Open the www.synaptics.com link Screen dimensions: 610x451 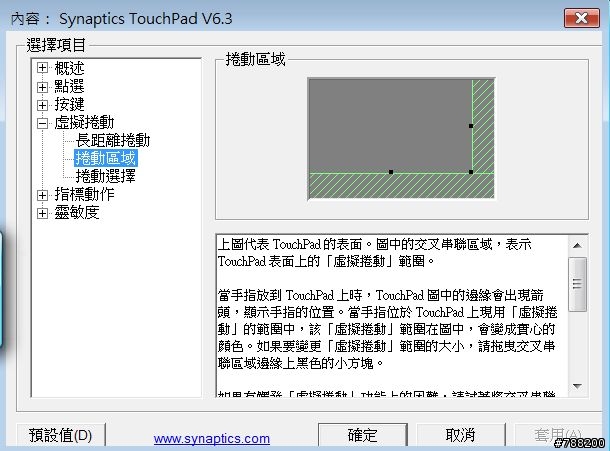click(212, 439)
